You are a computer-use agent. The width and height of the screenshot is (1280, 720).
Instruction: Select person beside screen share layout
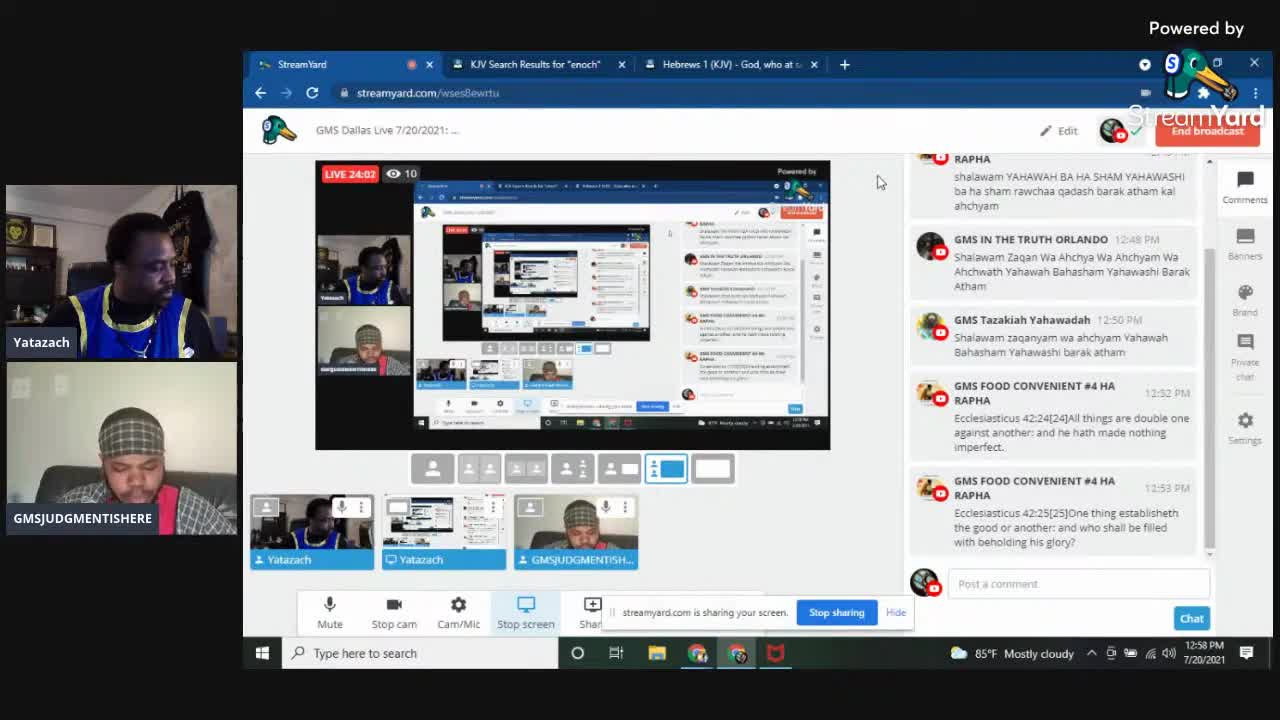(620, 469)
